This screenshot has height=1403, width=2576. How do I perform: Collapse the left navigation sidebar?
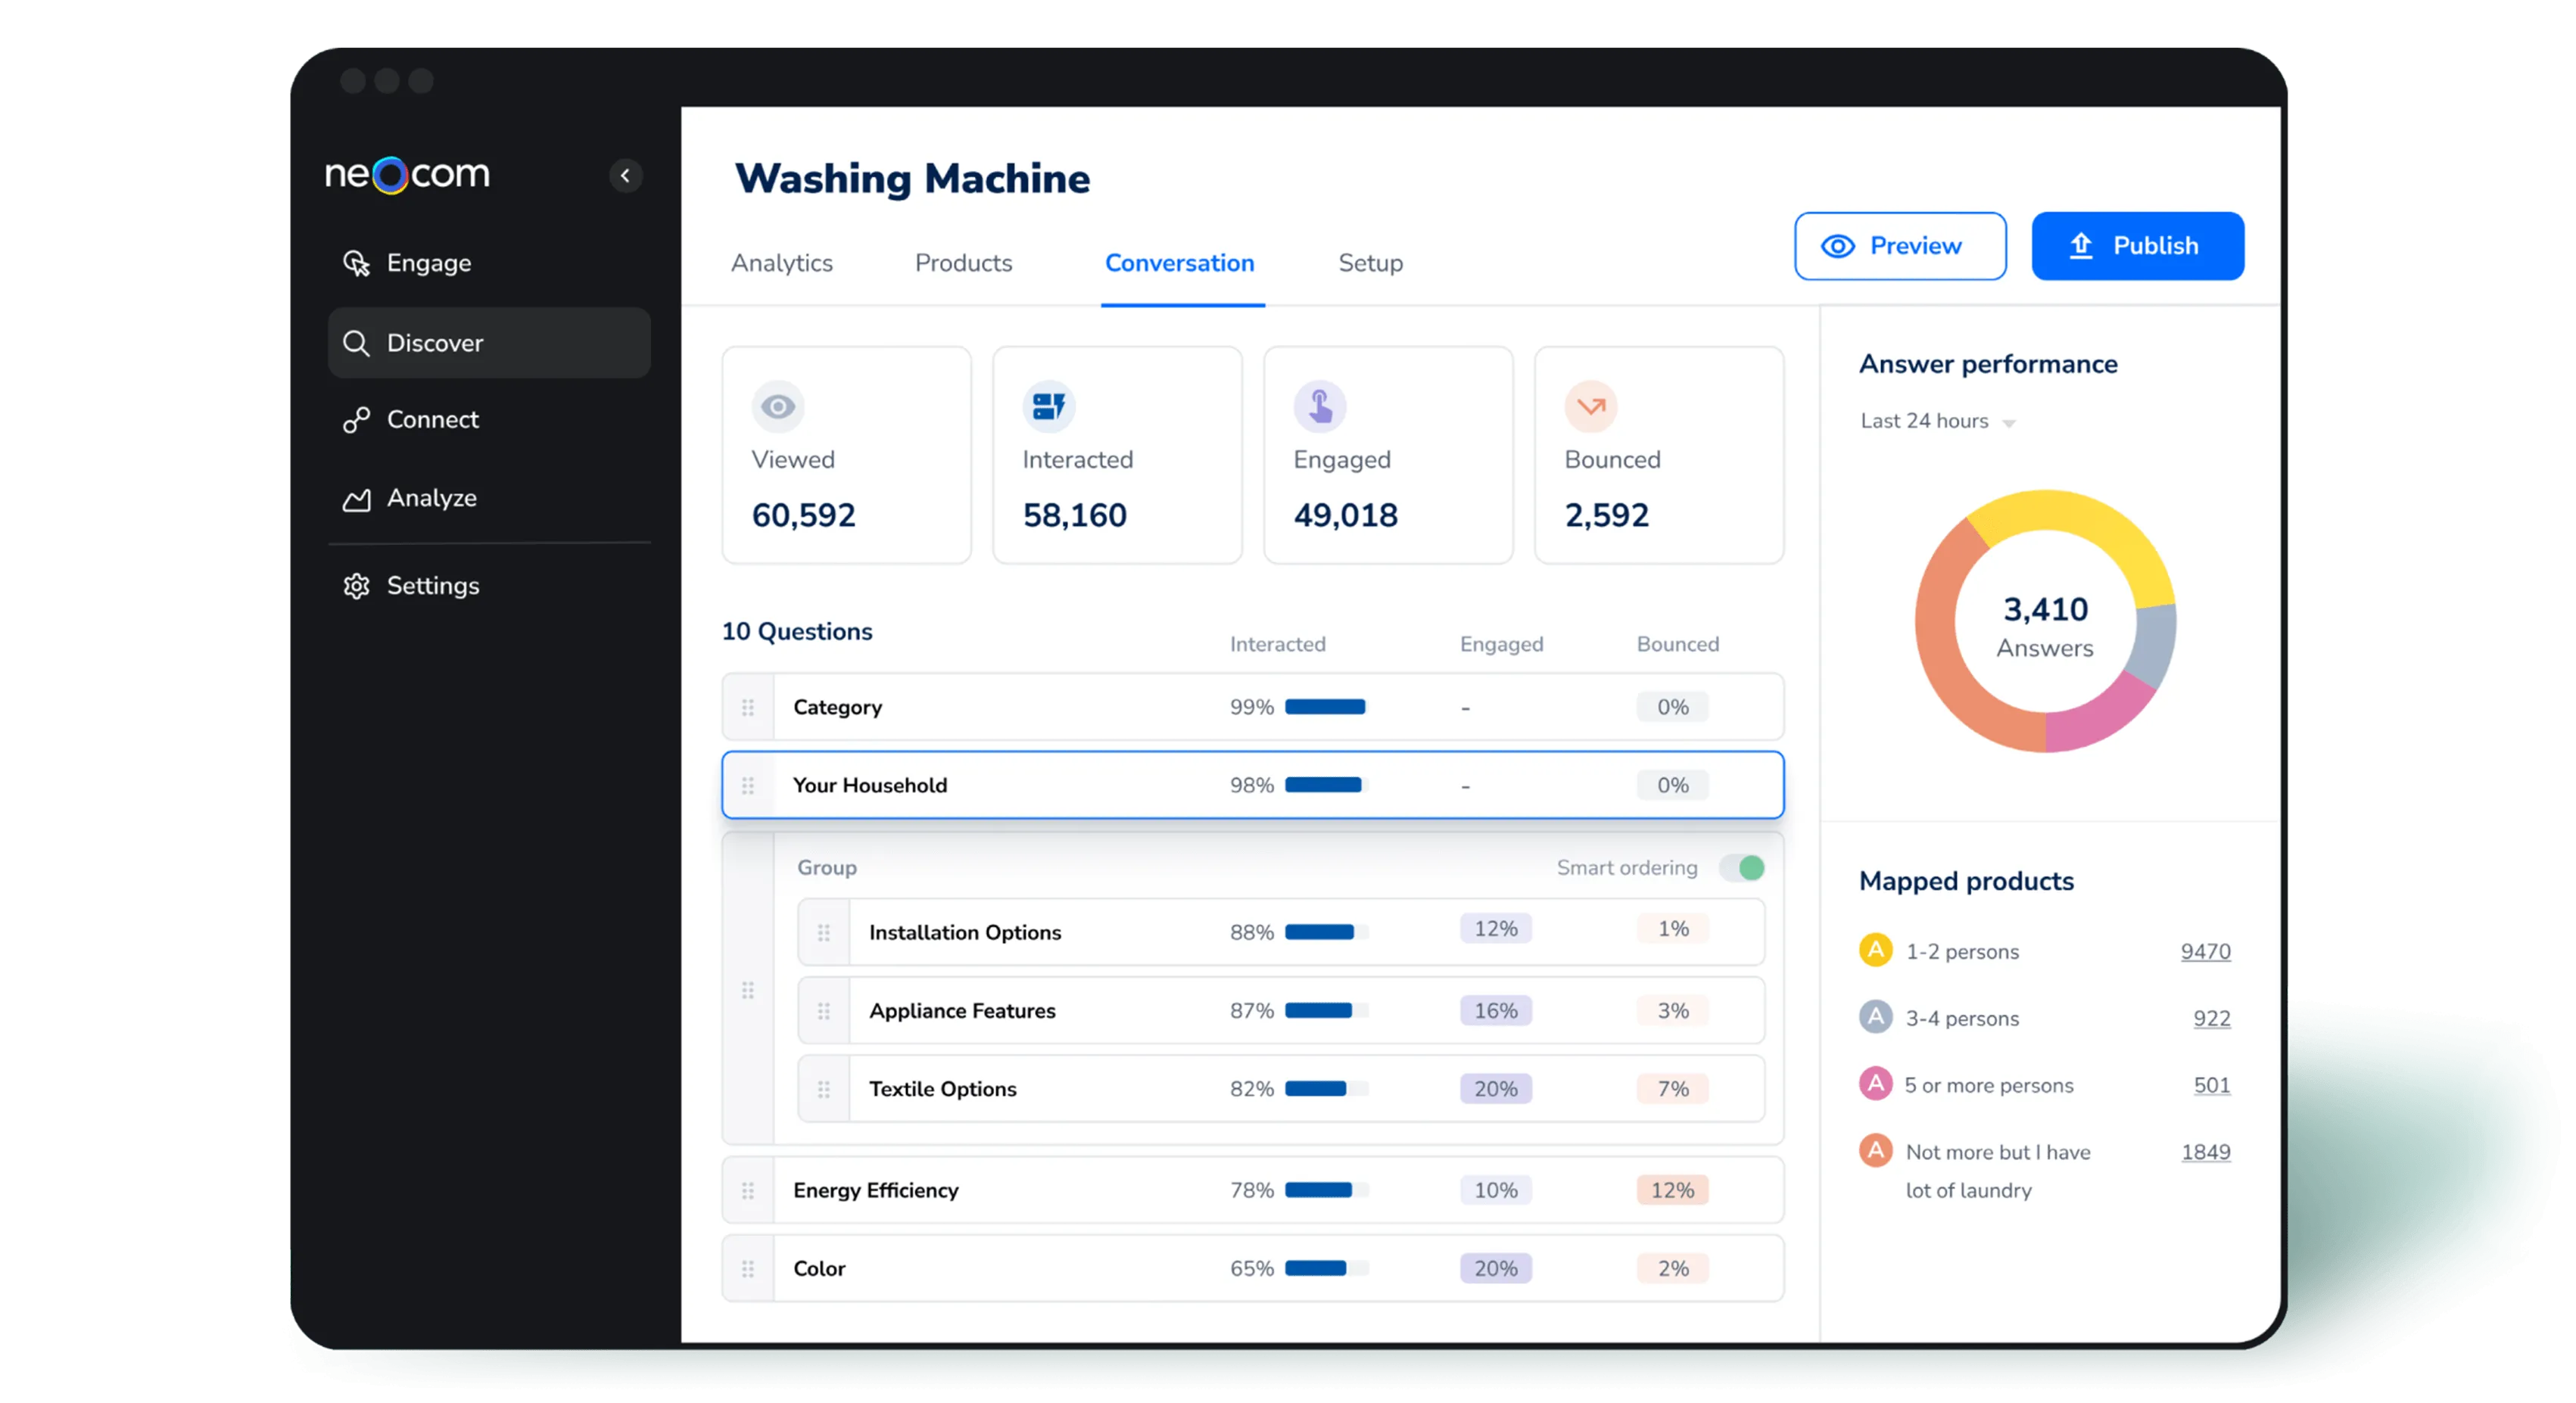tap(626, 176)
